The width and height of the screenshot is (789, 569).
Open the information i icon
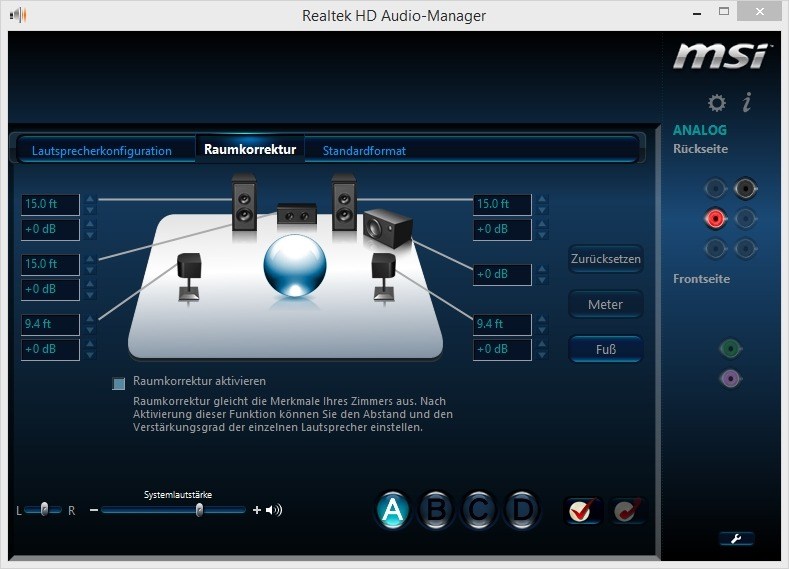[x=747, y=102]
